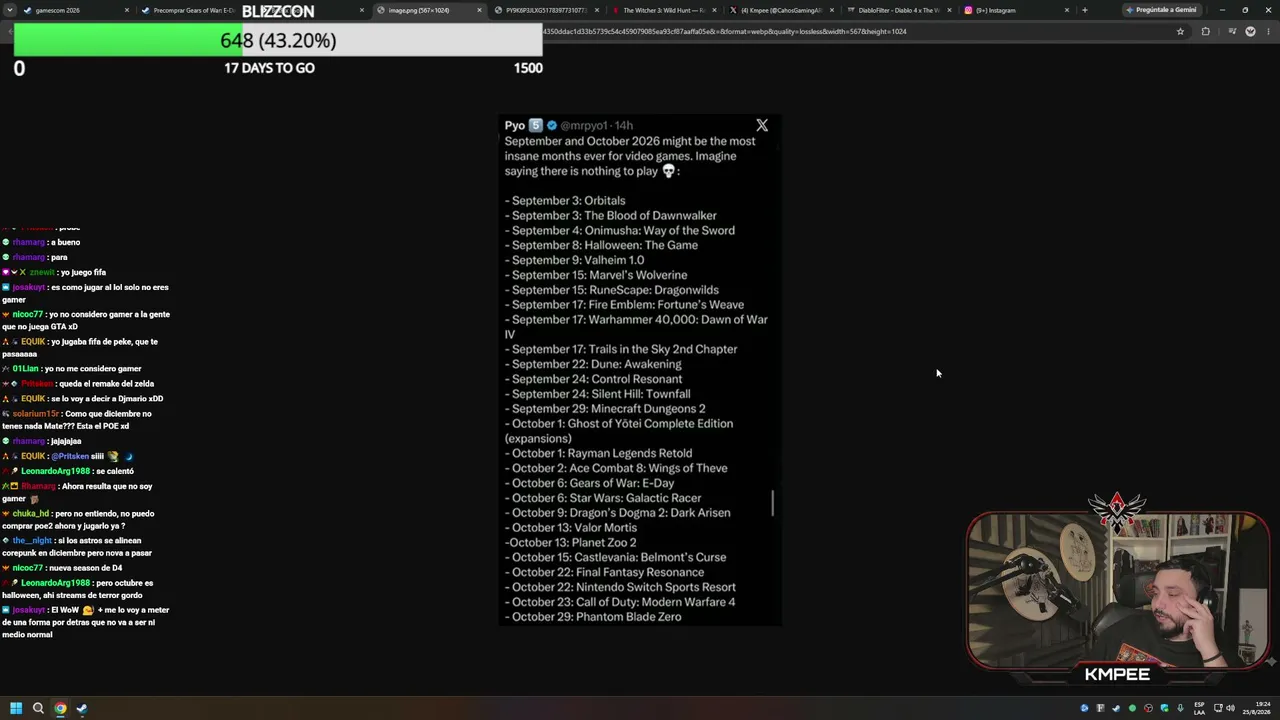Click 'October 13: Planet Zoo 2' line

click(570, 542)
